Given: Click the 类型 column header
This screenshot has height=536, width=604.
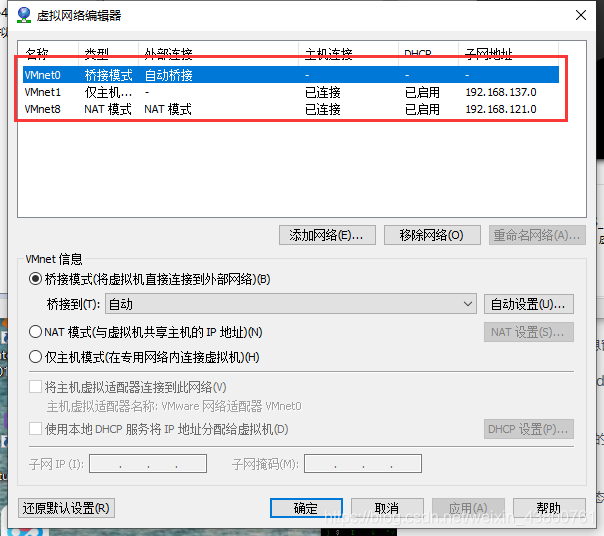Looking at the screenshot, I should pyautogui.click(x=96, y=53).
